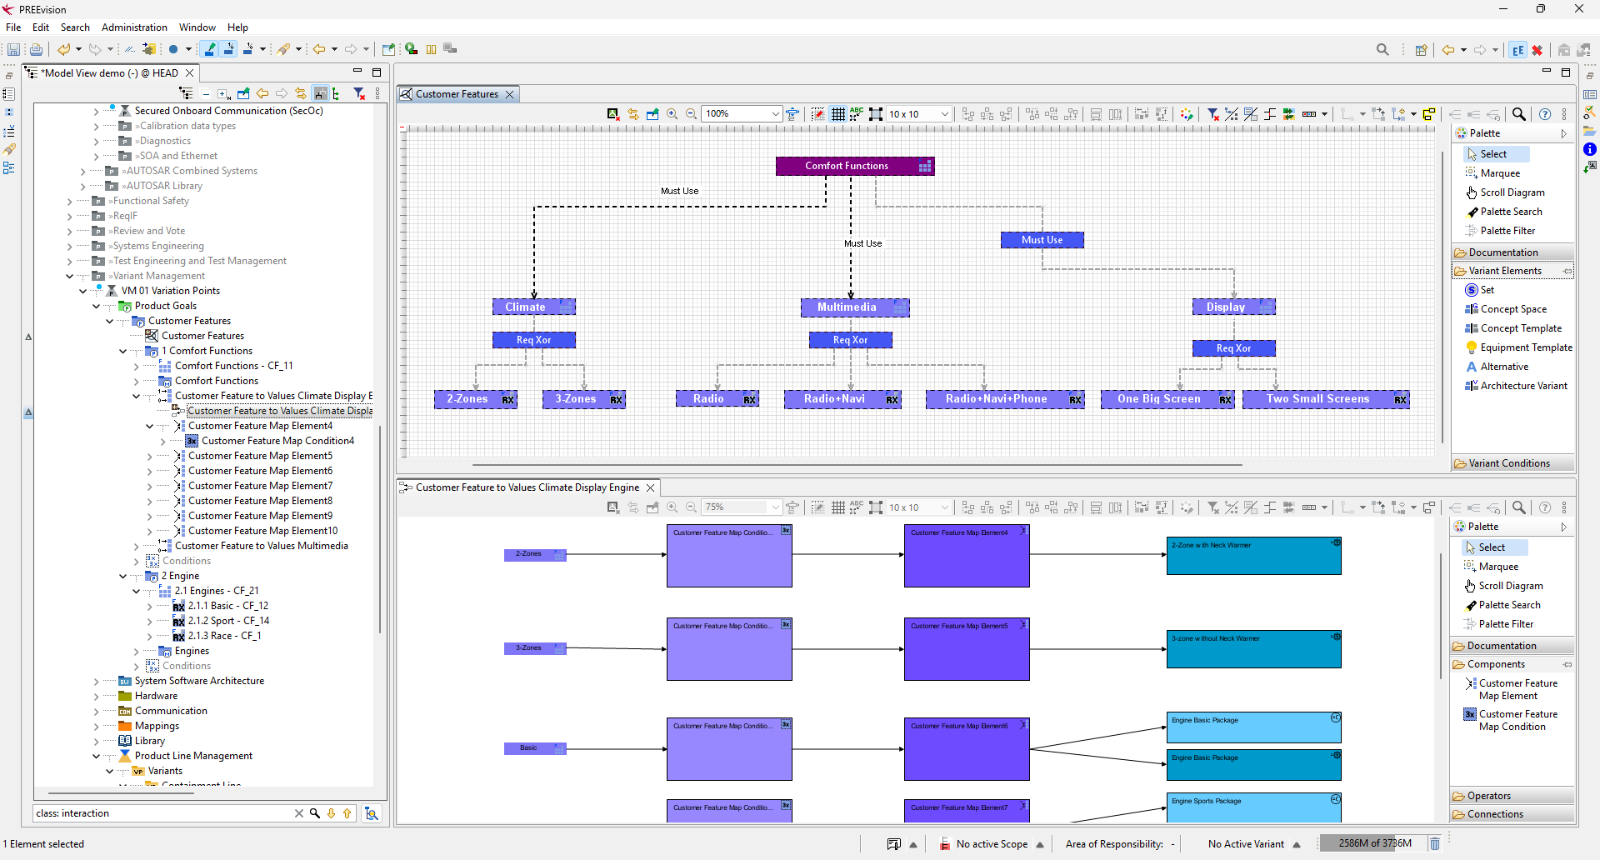Image resolution: width=1600 pixels, height=860 pixels.
Task: Select the Concept Space palette tool
Action: 1505,309
